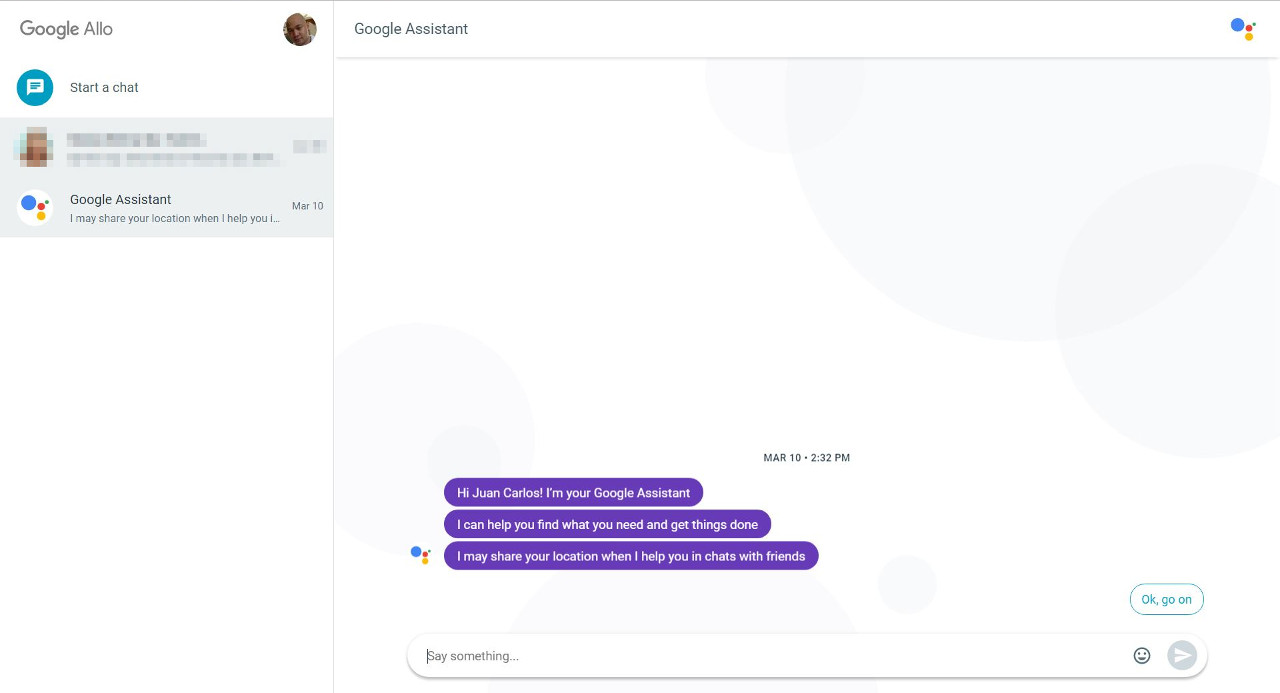Click the Google Assistant avatar in the chat list

click(35, 208)
